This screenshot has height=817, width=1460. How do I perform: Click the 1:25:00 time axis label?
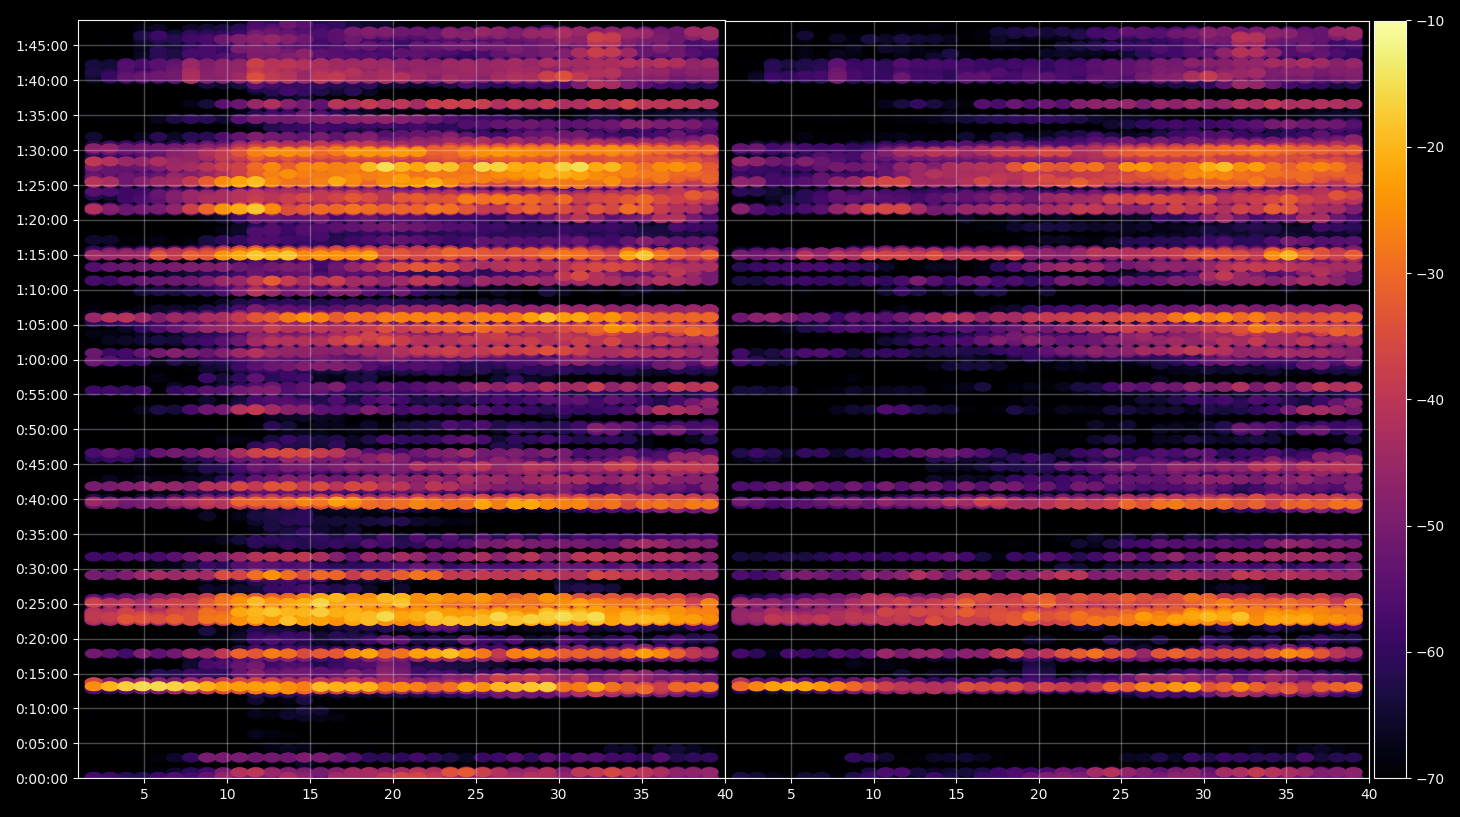pos(42,186)
